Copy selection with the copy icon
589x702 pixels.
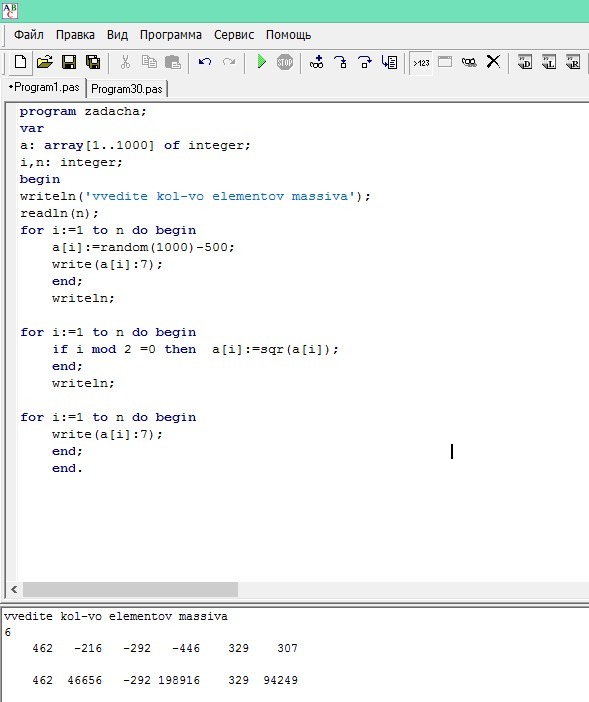149,62
